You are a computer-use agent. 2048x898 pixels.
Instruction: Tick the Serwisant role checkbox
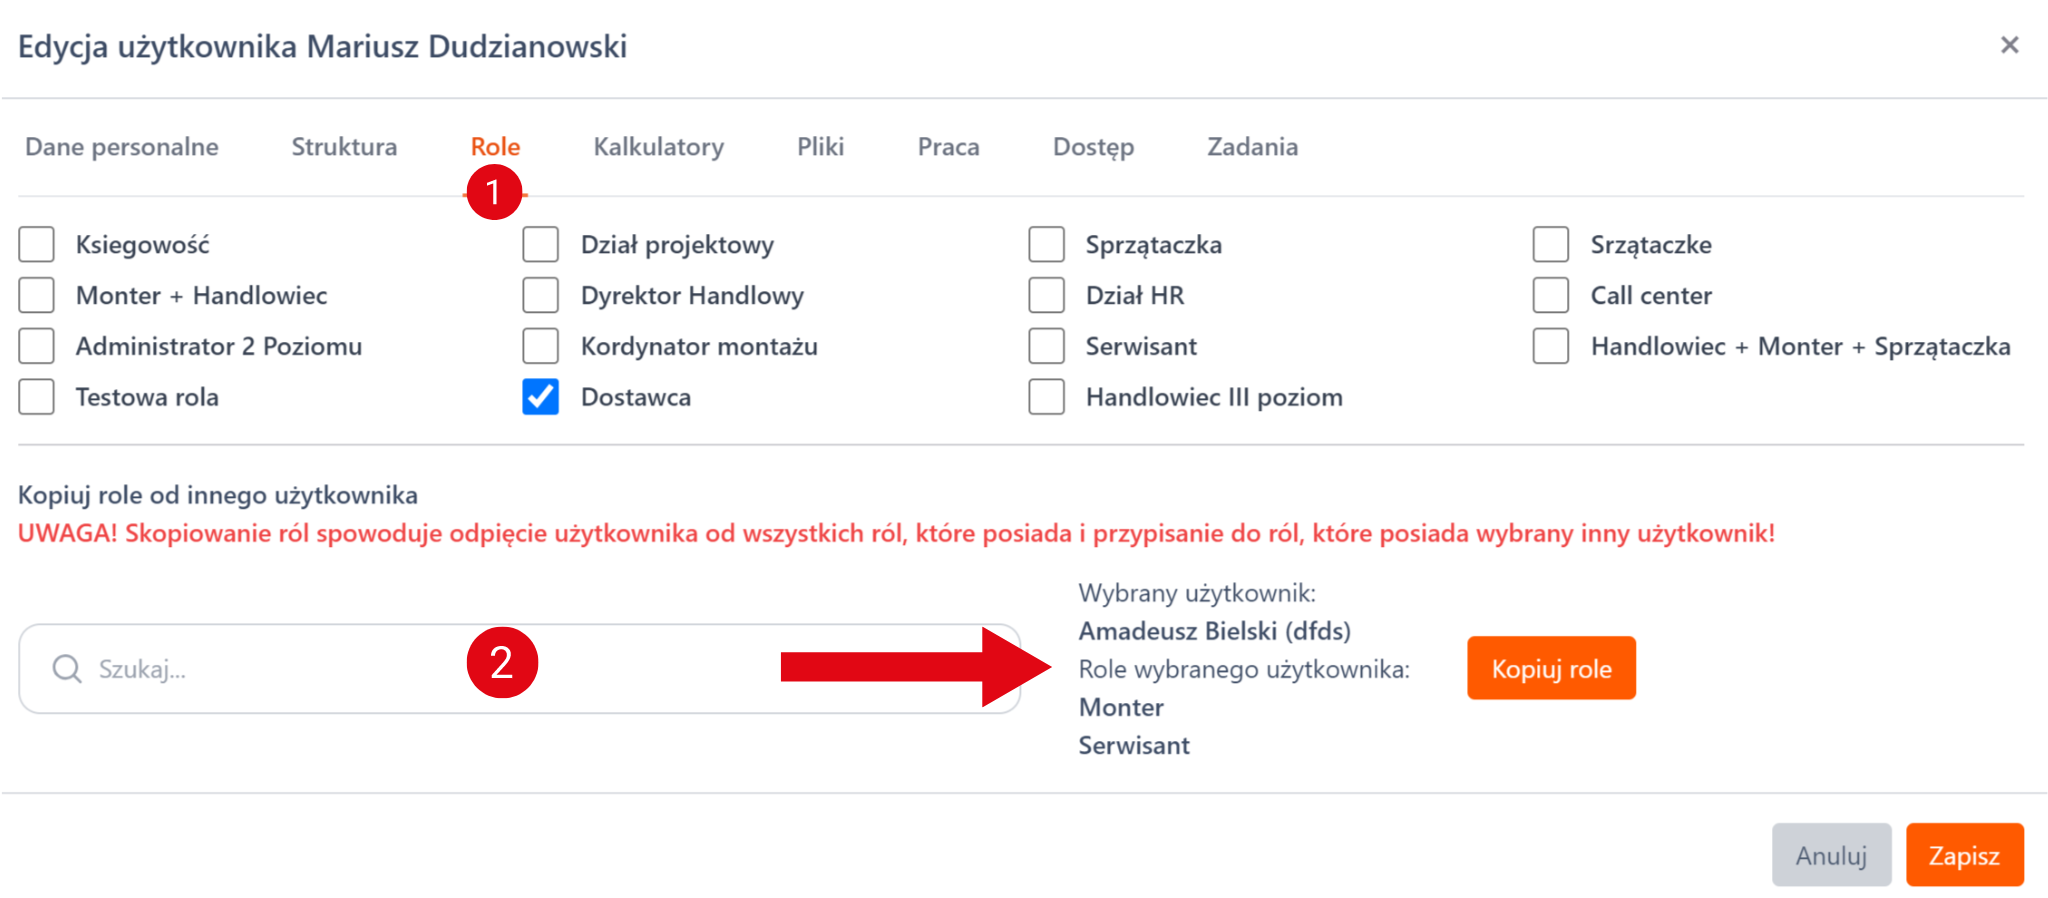pos(1046,346)
